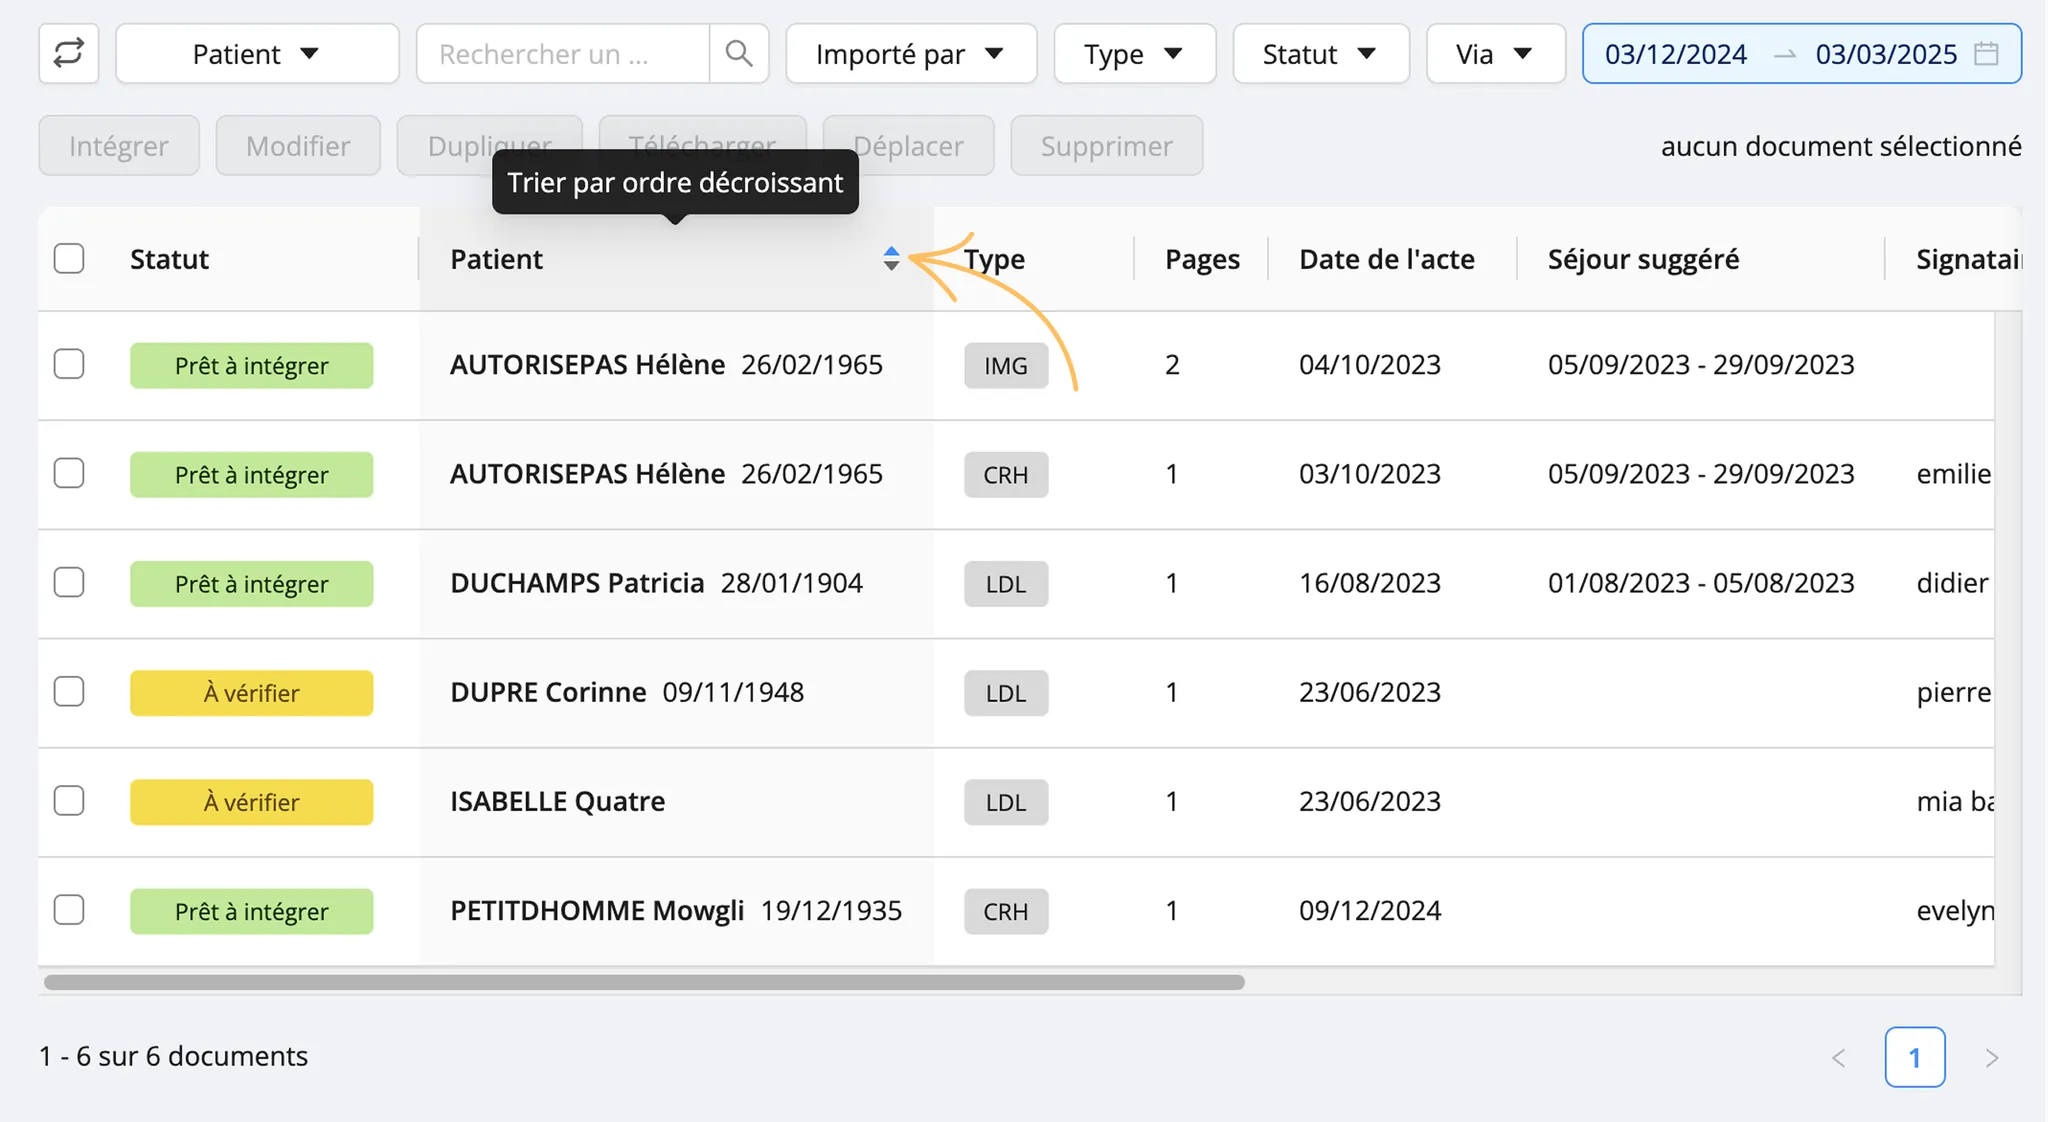Click the horizontal table scrollbar
The image size is (2048, 1122).
pos(644,983)
